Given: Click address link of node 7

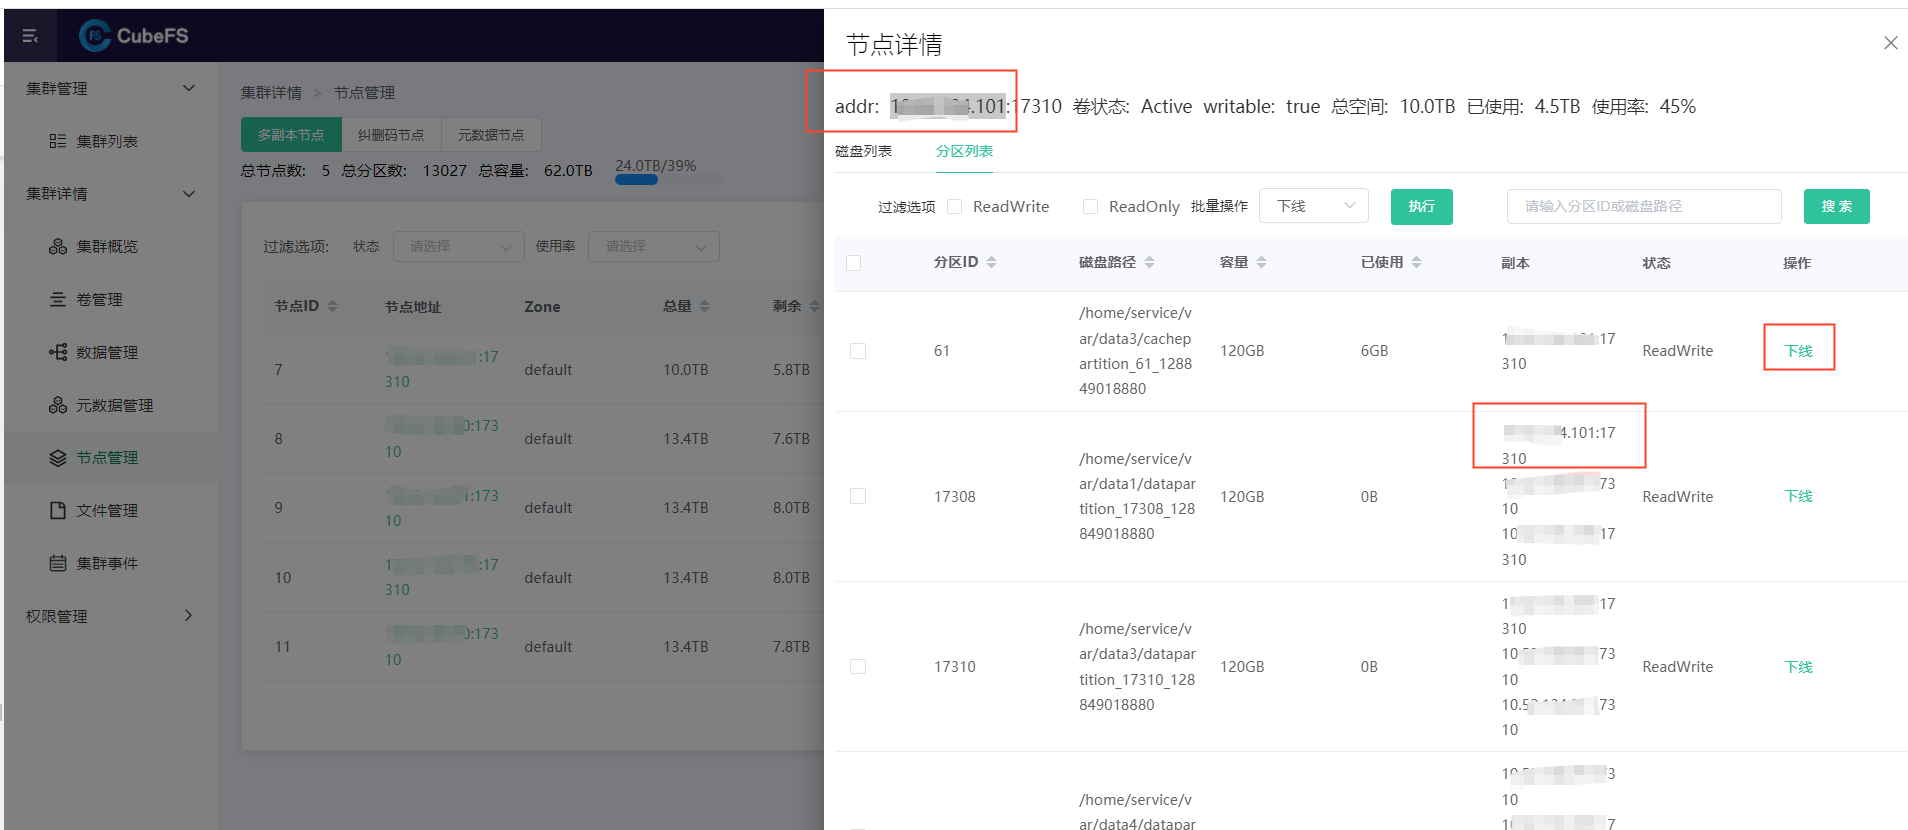Looking at the screenshot, I should click(x=441, y=369).
